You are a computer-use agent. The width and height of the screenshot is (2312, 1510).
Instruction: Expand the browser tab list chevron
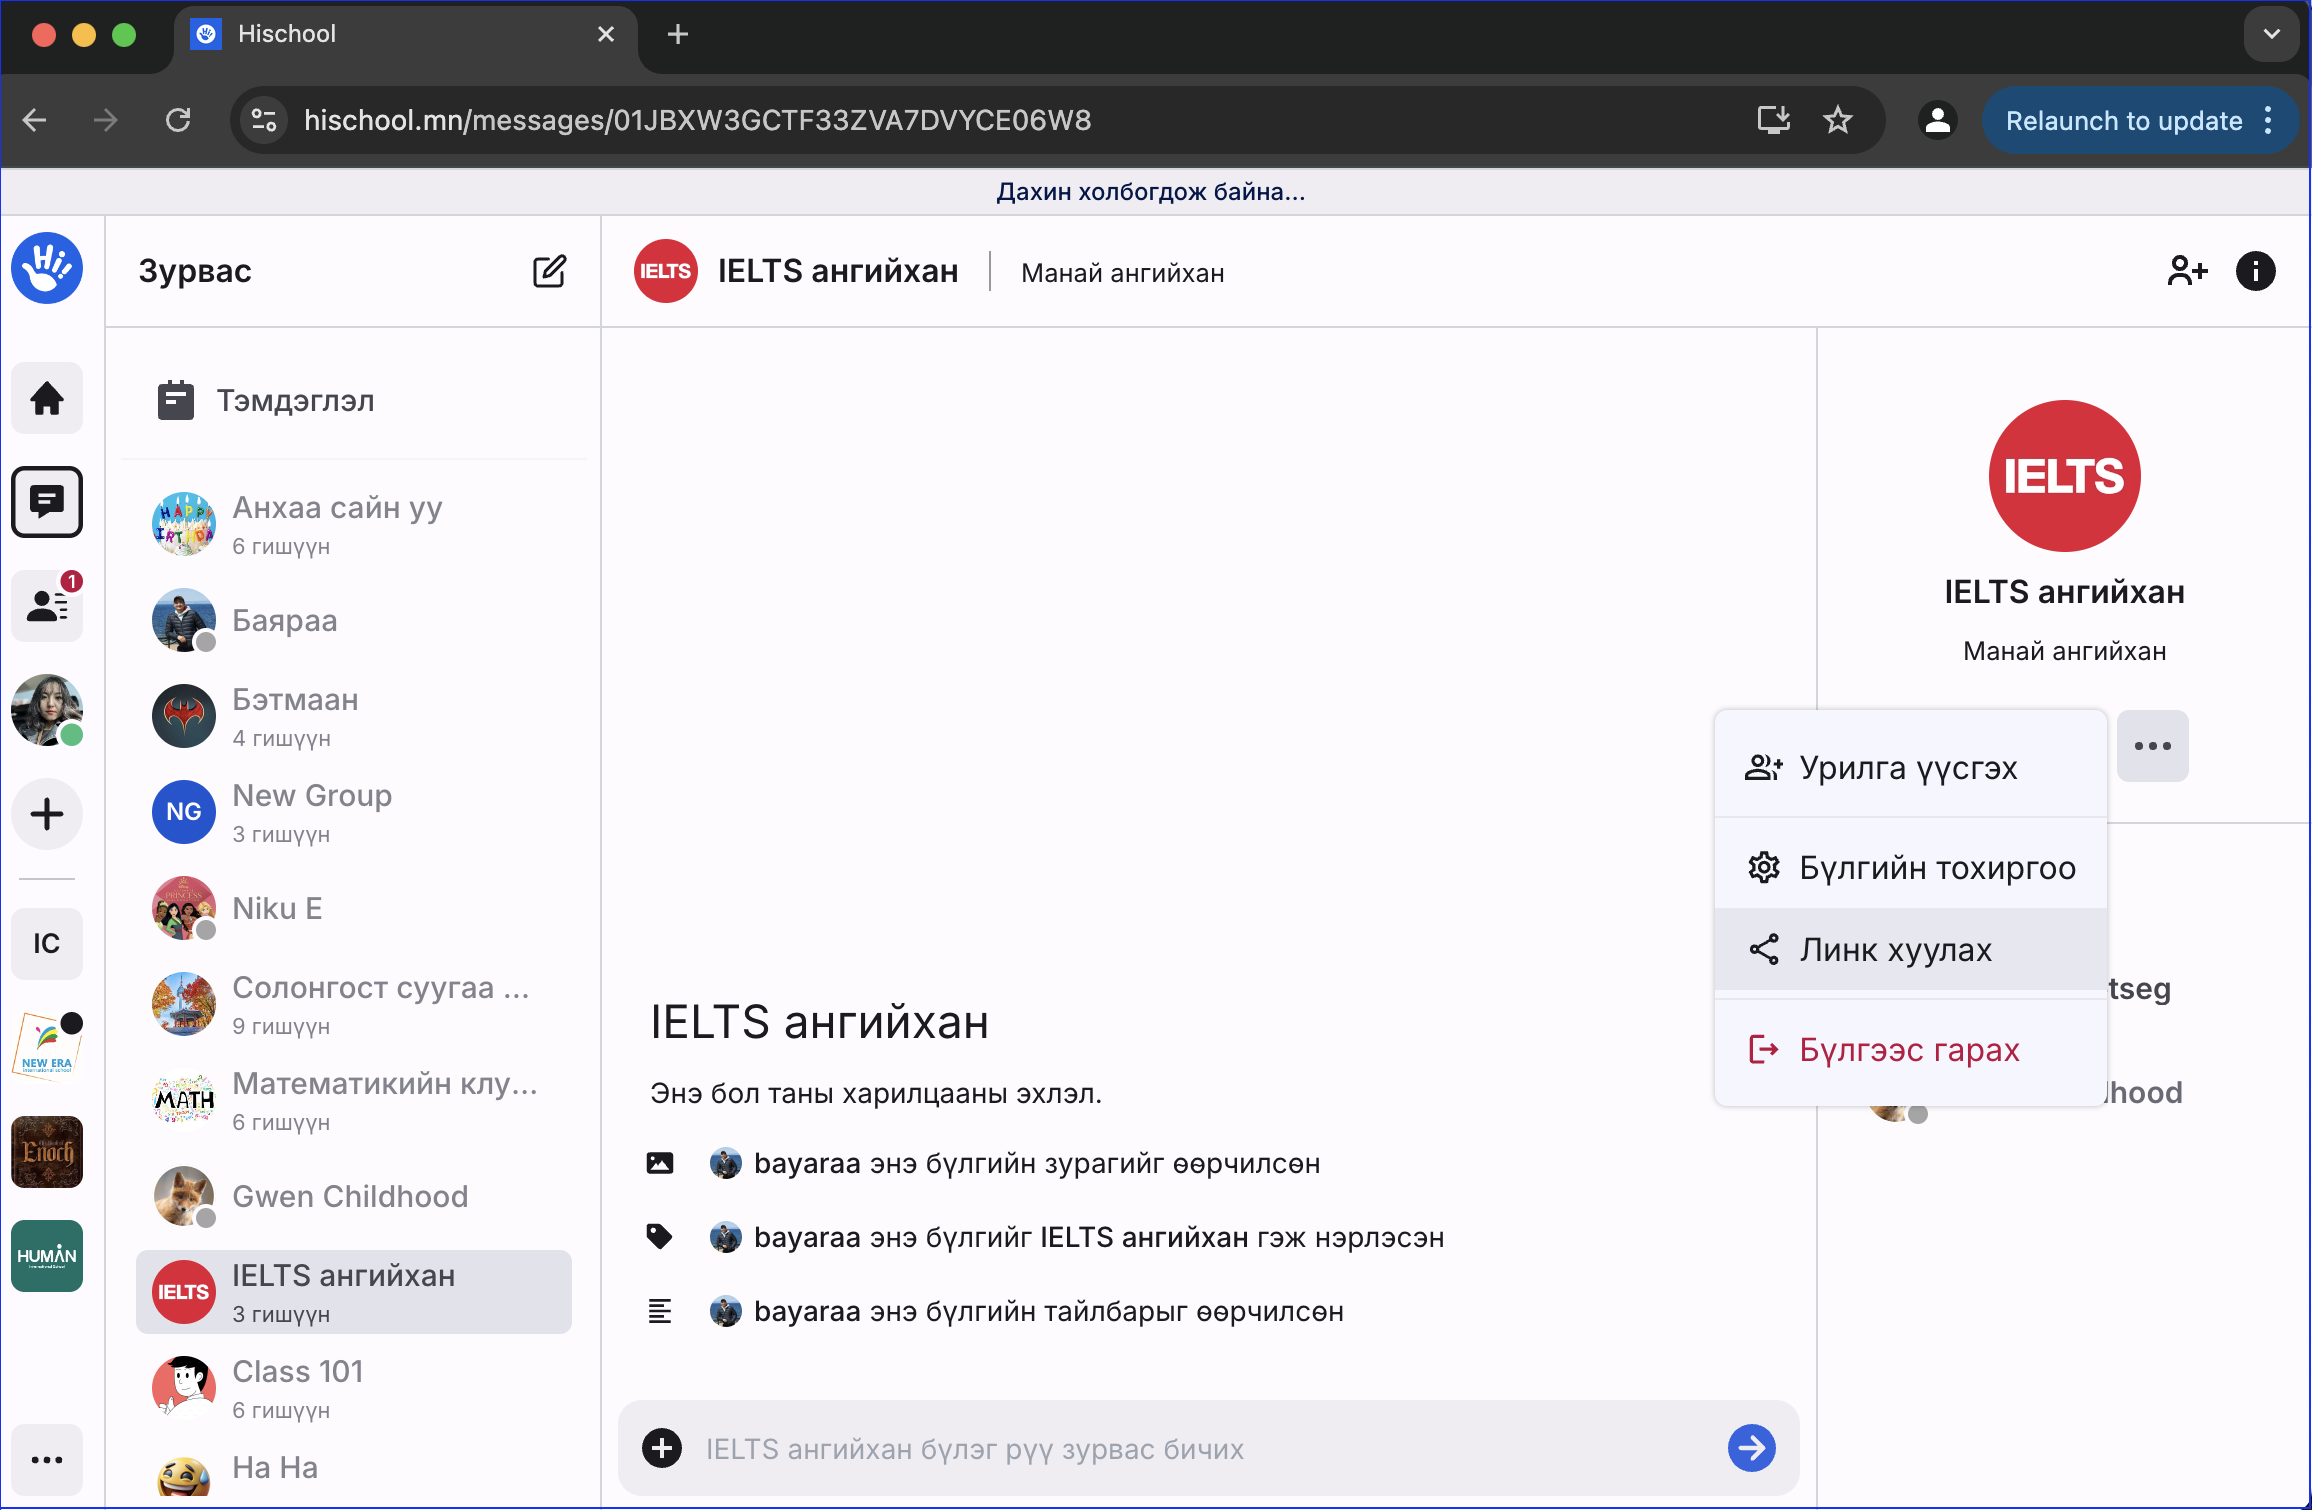[x=2271, y=34]
